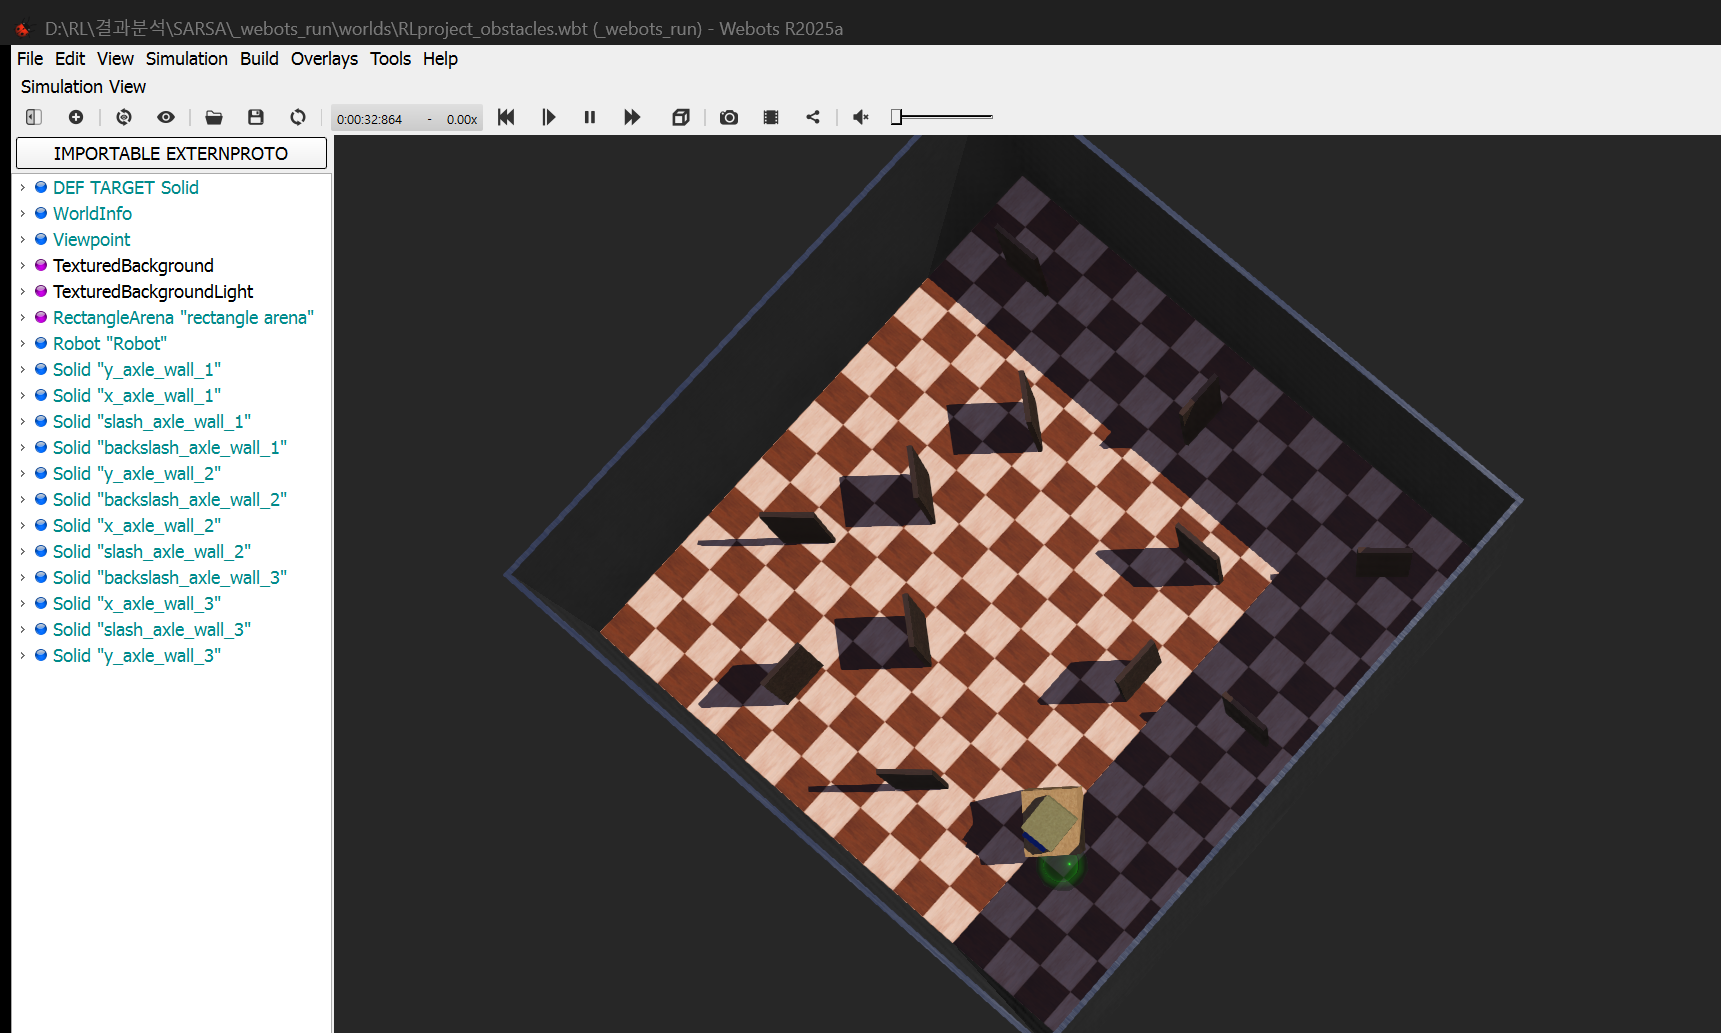The height and width of the screenshot is (1033, 1721).
Task: Expand the DEF TARGET Solid node
Action: [x=23, y=187]
